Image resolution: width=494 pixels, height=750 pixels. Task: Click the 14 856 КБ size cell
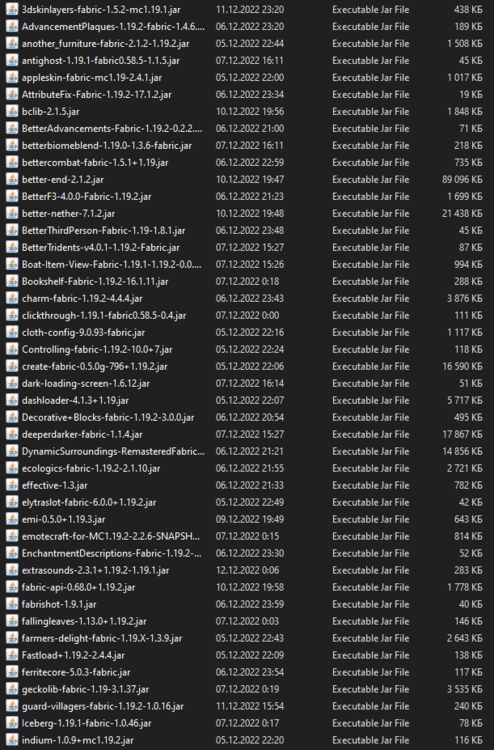(x=462, y=451)
